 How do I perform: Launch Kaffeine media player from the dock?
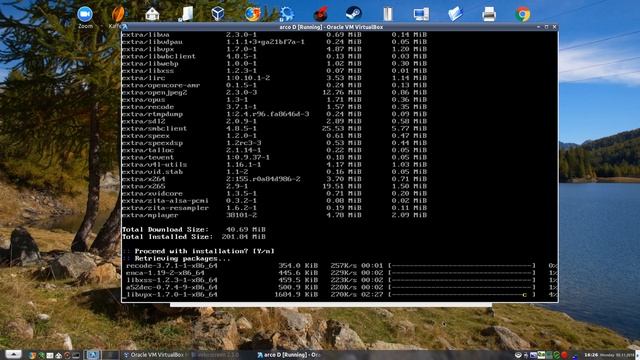click(x=118, y=14)
